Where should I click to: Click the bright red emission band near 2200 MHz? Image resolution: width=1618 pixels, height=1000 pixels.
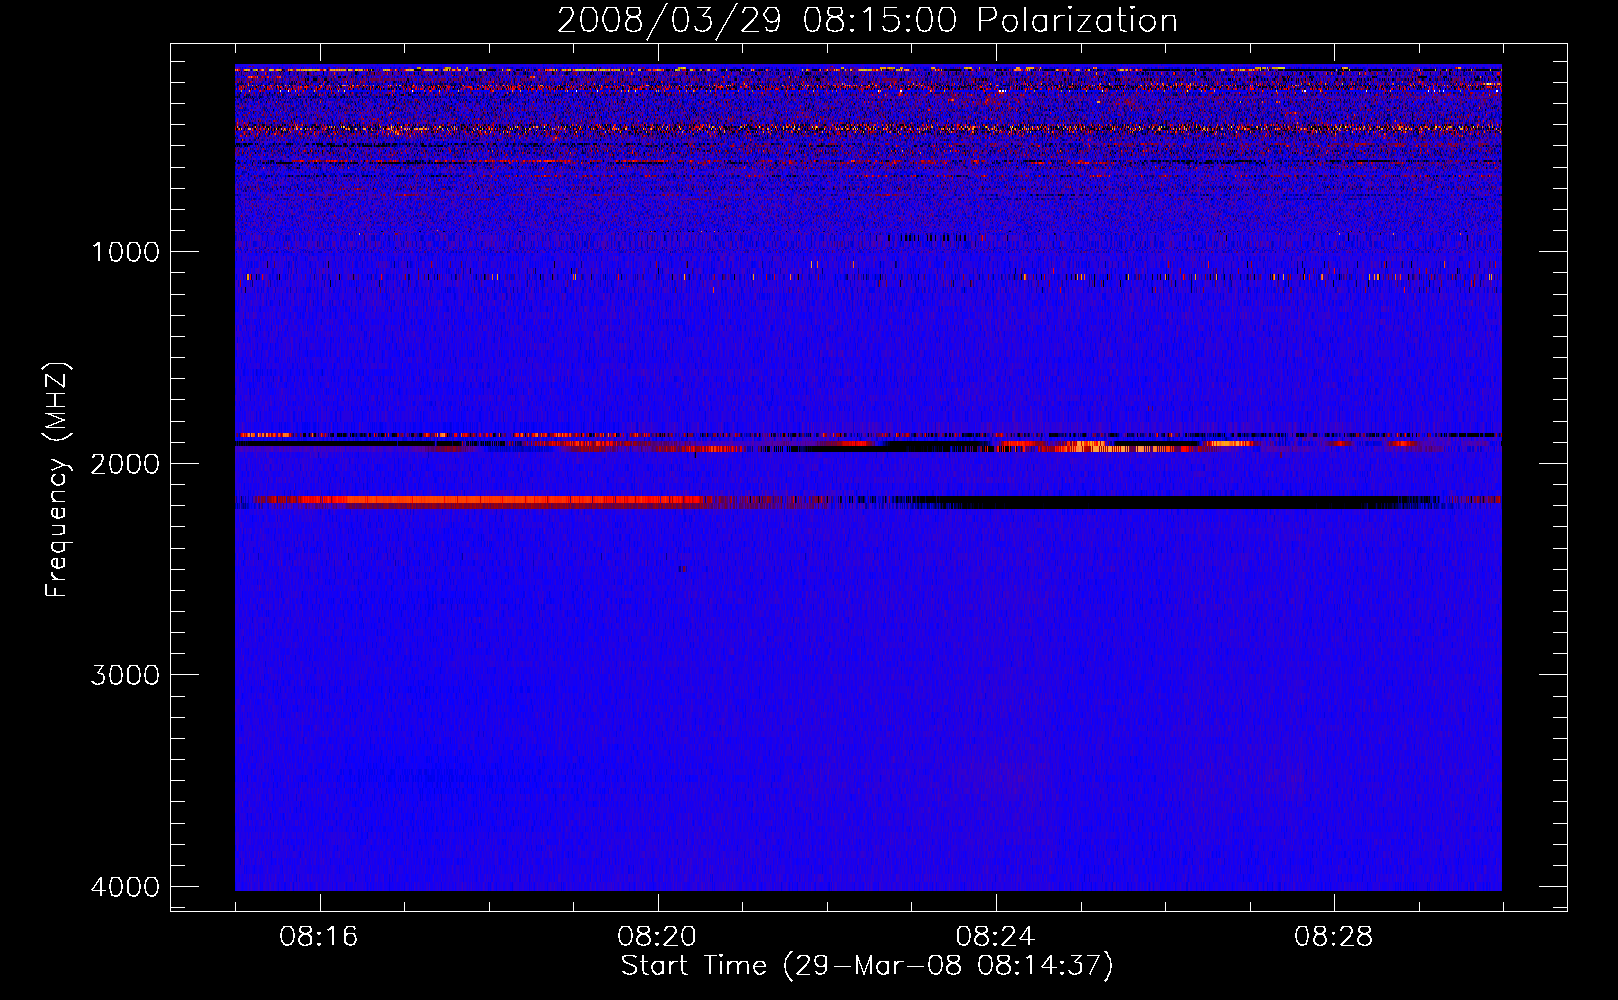click(x=480, y=500)
